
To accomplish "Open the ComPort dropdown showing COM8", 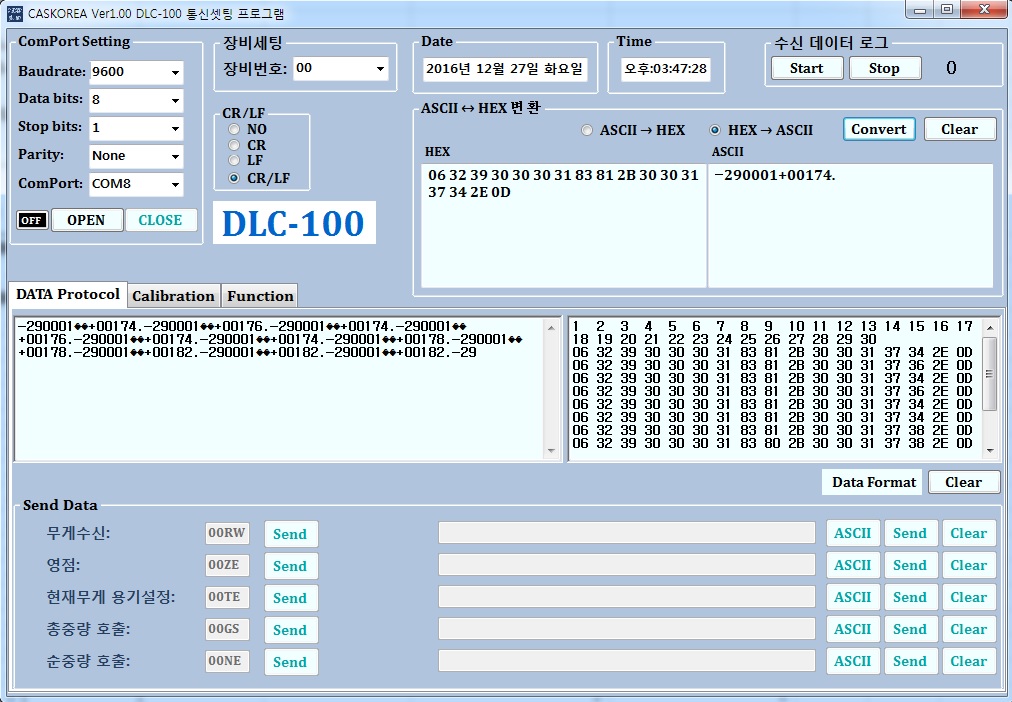I will point(136,184).
